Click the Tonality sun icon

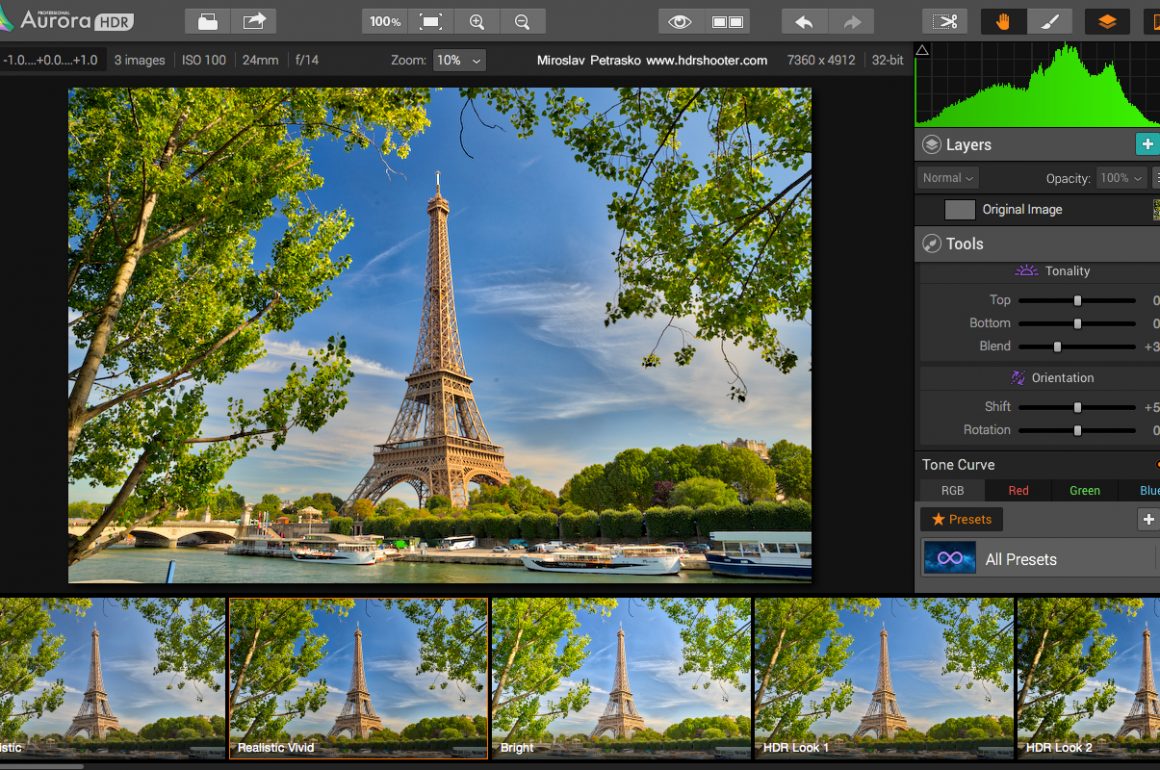[1026, 271]
